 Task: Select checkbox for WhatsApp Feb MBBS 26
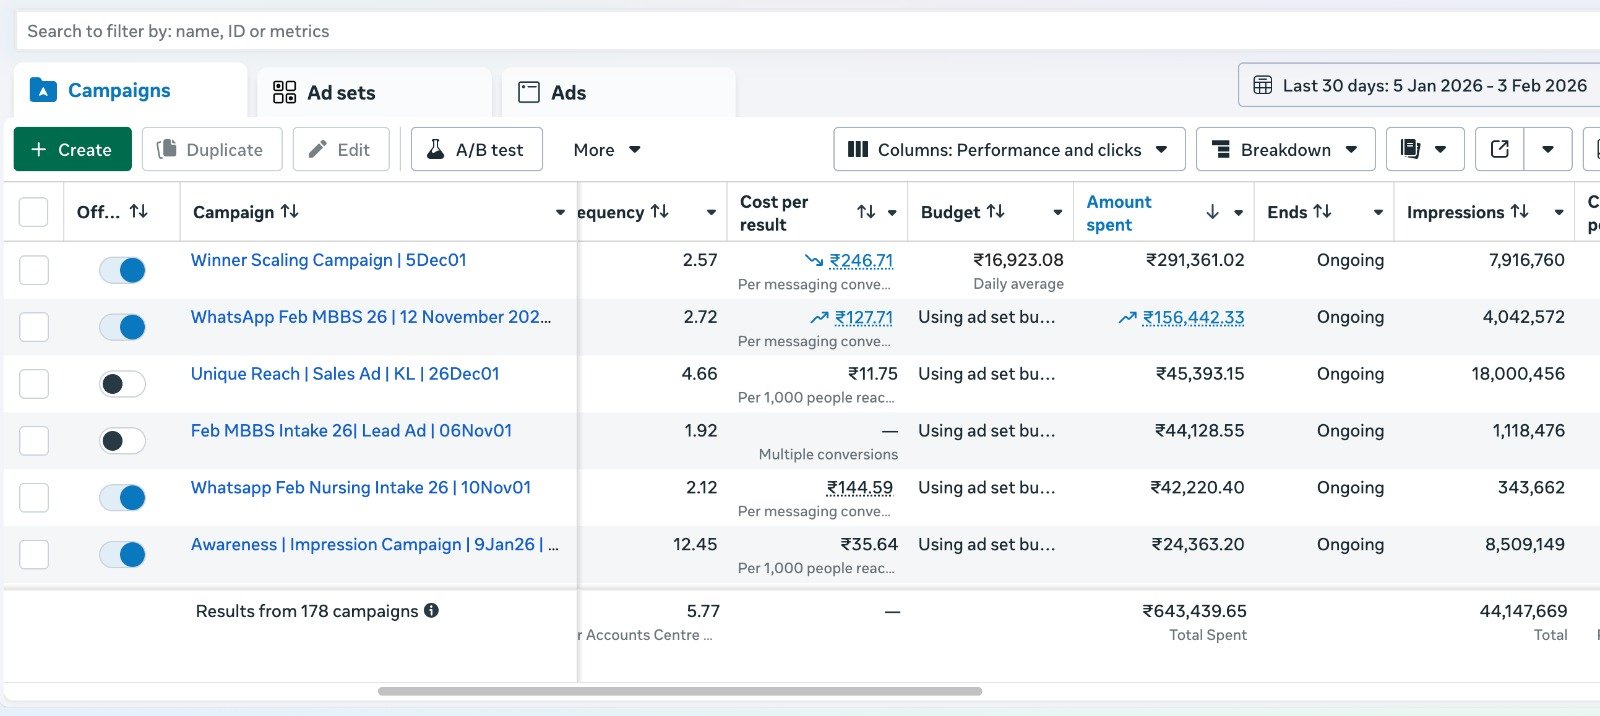pos(34,327)
